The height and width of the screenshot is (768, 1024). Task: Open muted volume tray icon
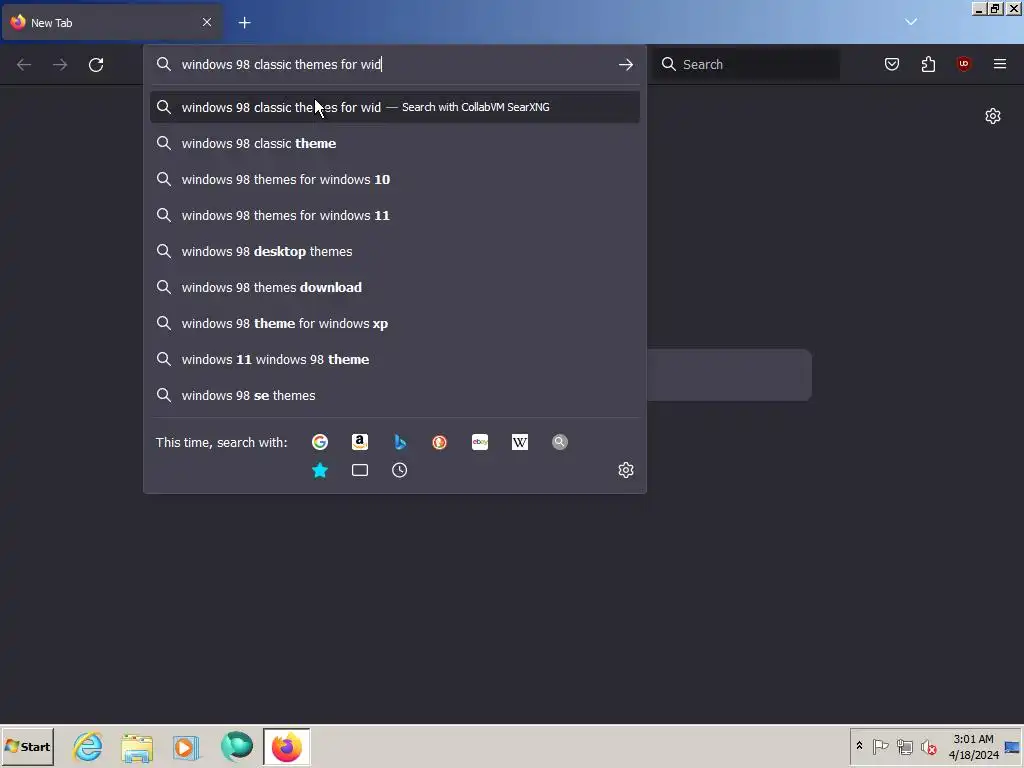pyautogui.click(x=929, y=746)
